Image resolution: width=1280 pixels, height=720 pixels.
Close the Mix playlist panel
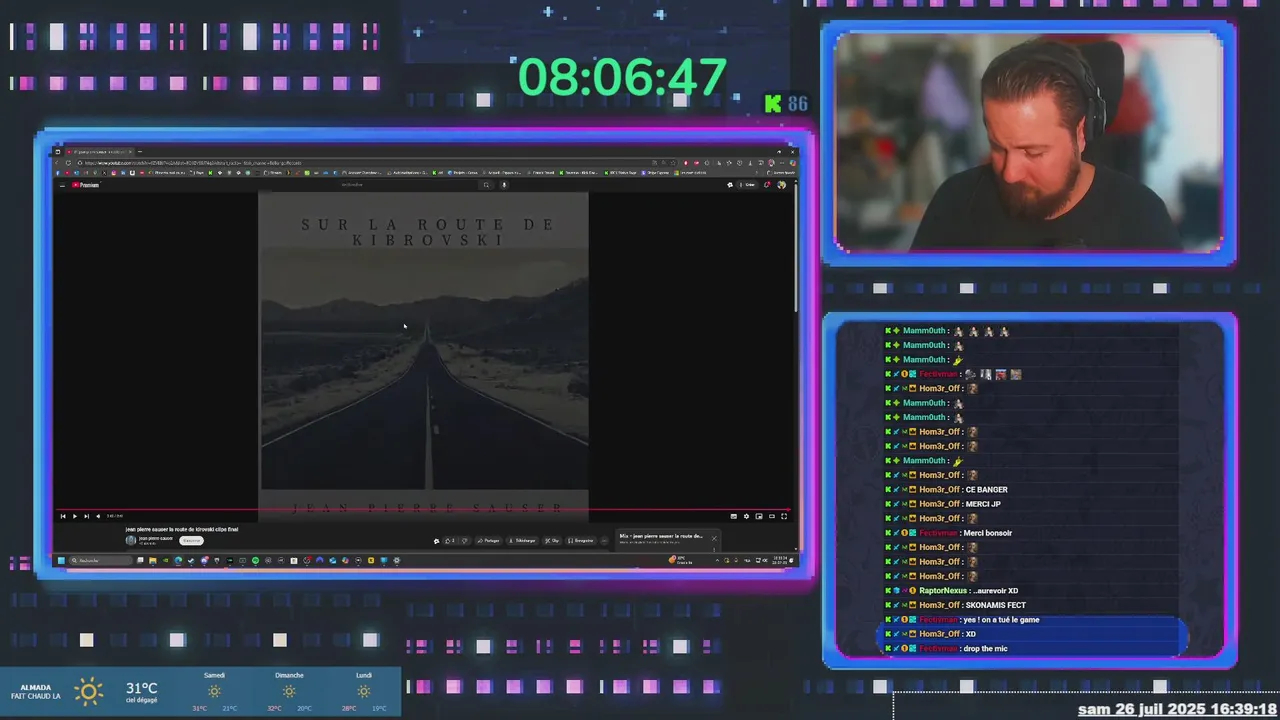click(714, 538)
